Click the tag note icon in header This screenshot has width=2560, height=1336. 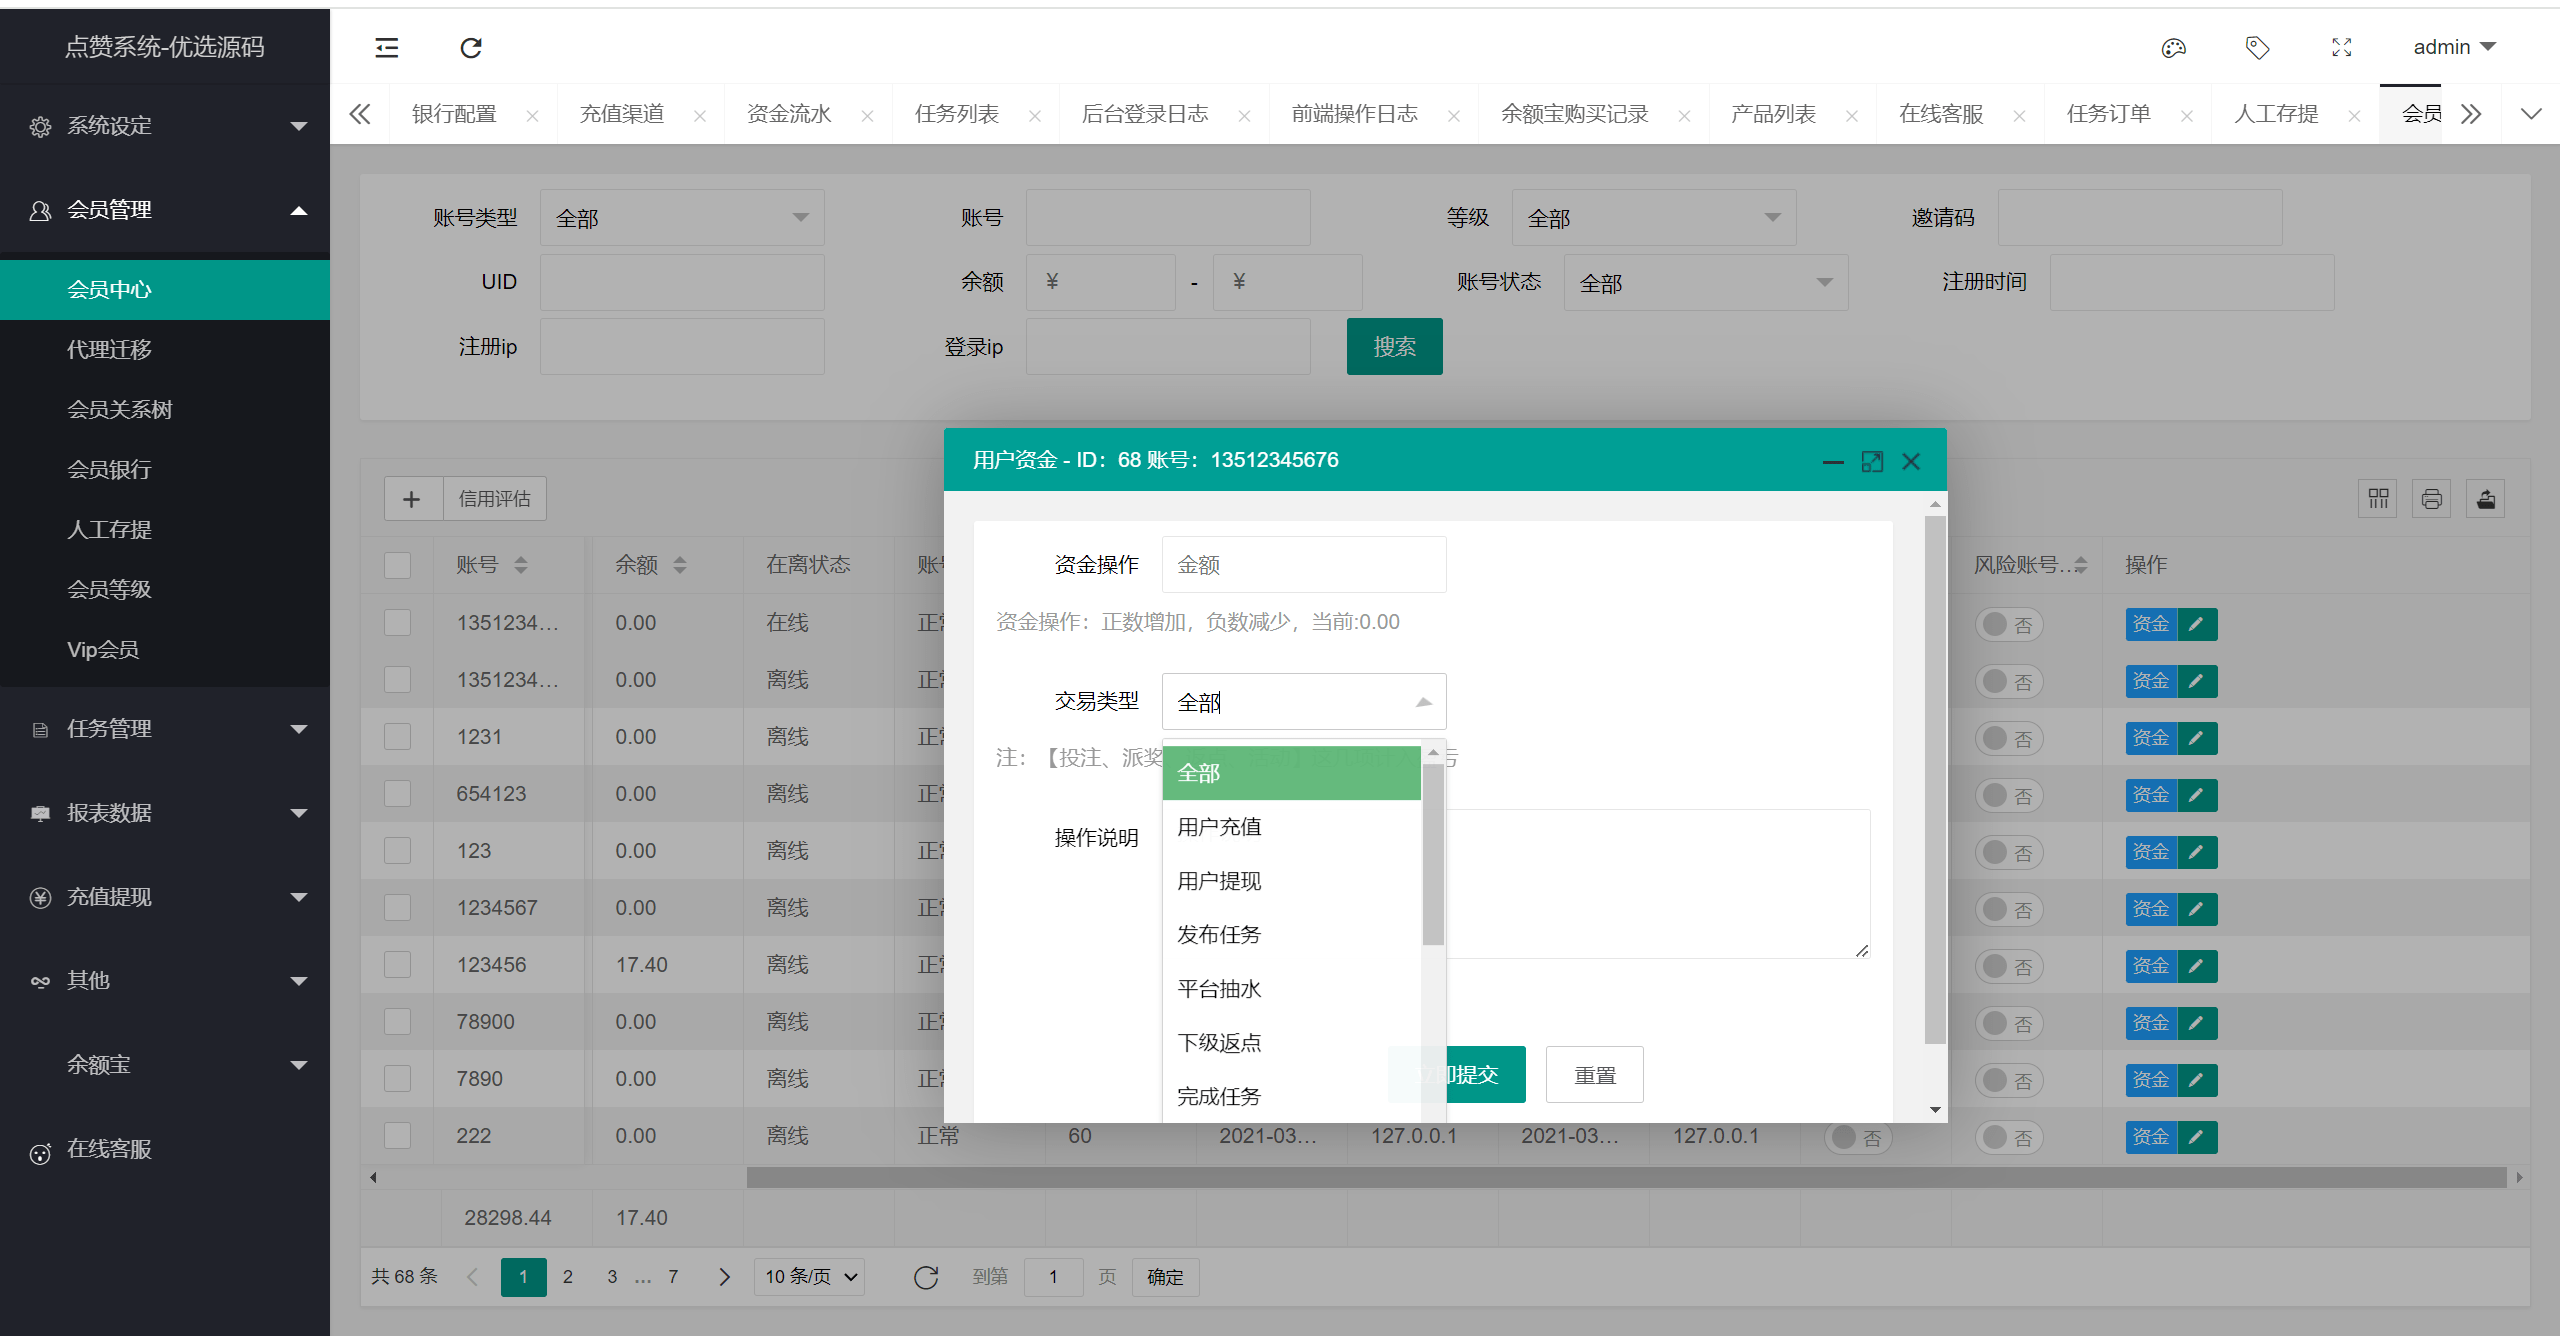pyautogui.click(x=2257, y=48)
